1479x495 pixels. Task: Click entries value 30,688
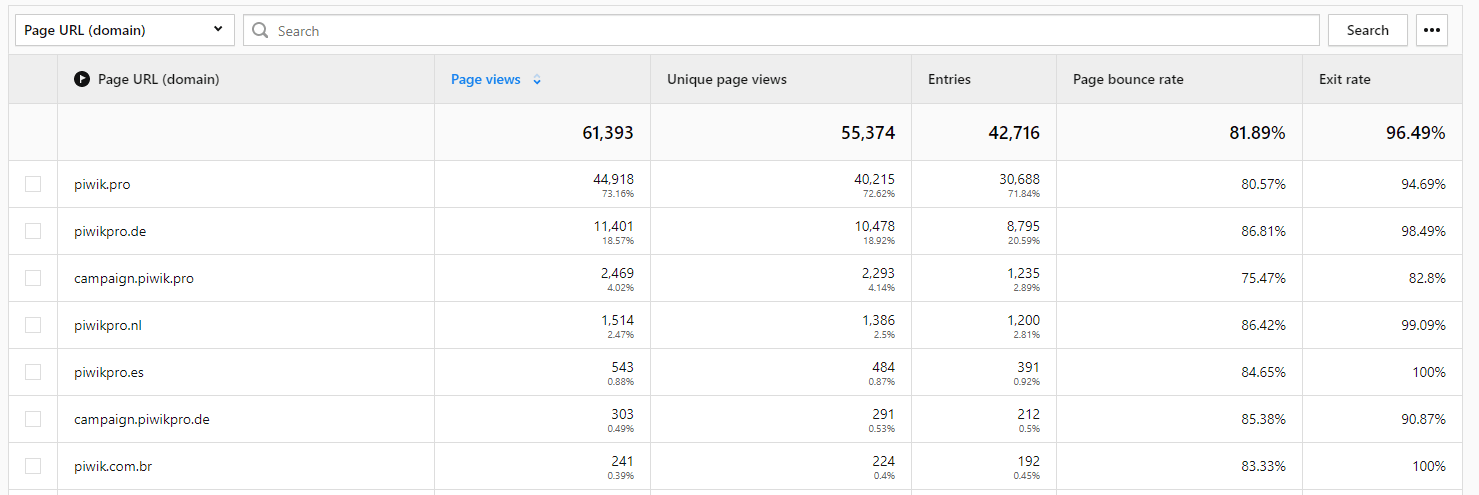1019,179
